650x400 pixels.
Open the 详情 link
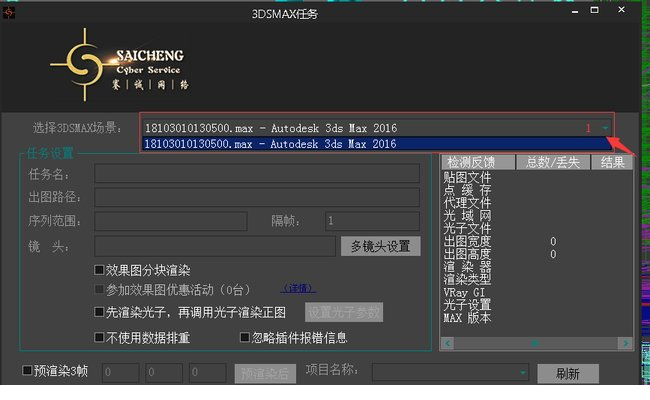click(x=298, y=288)
